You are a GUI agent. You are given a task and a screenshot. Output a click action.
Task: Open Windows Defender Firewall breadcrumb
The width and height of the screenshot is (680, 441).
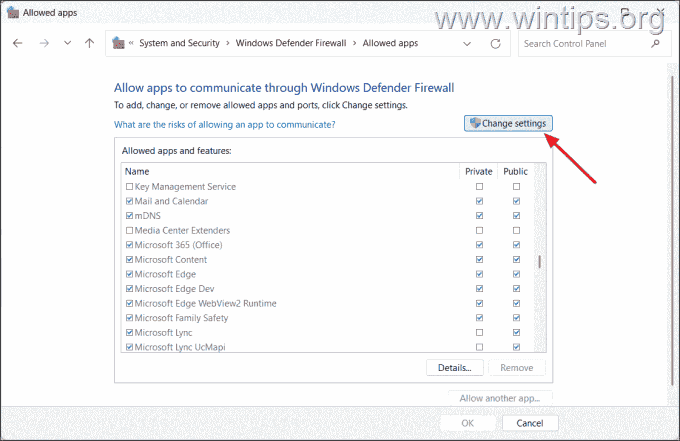291,43
